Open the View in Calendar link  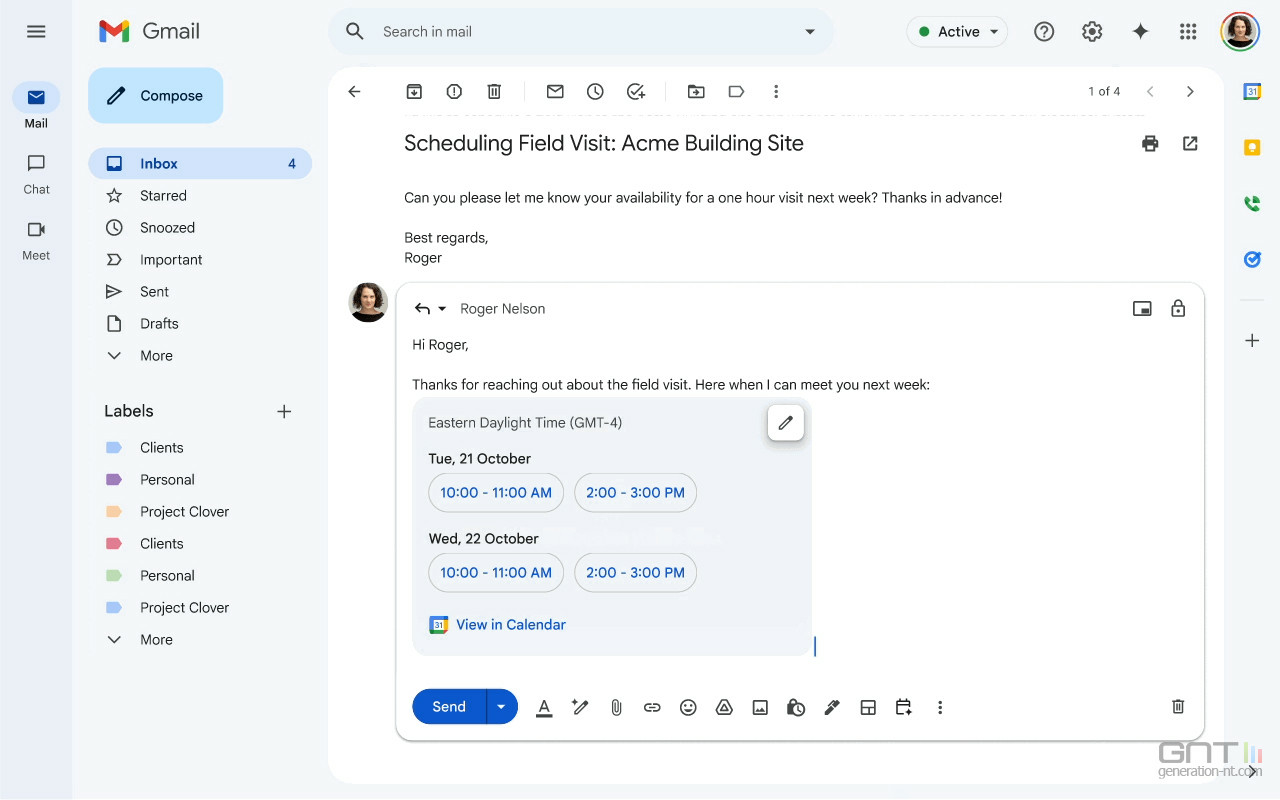click(x=510, y=624)
